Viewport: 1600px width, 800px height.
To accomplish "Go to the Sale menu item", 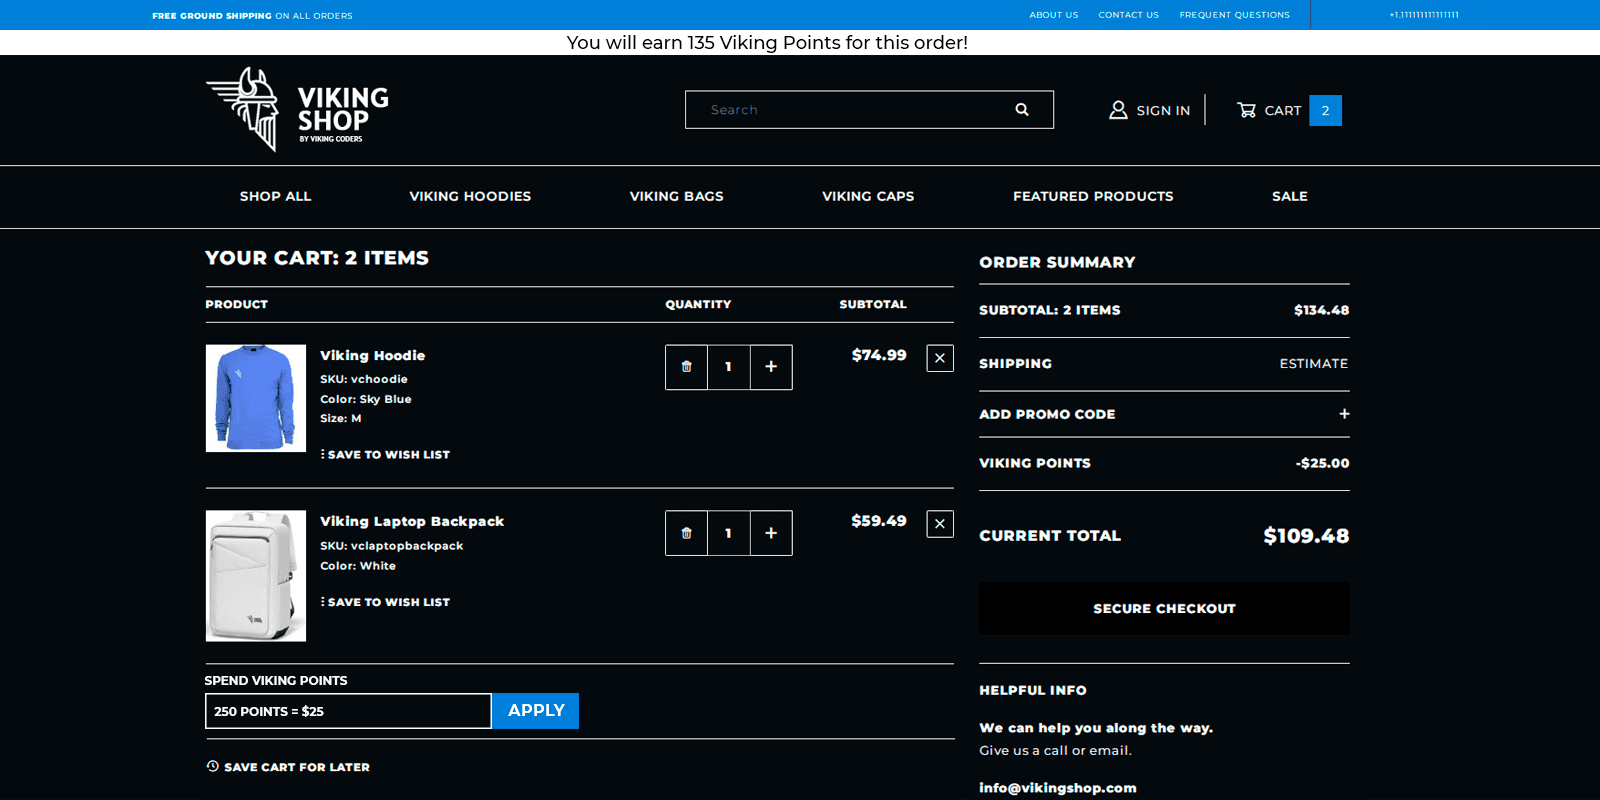I will coord(1289,197).
